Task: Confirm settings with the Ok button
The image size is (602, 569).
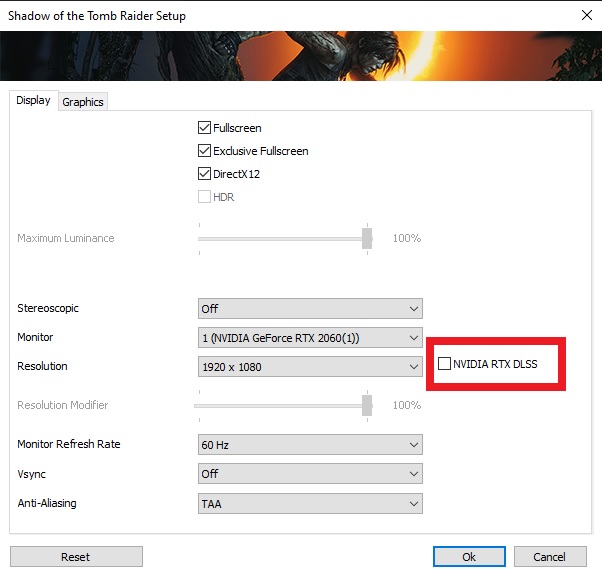Action: coord(469,557)
